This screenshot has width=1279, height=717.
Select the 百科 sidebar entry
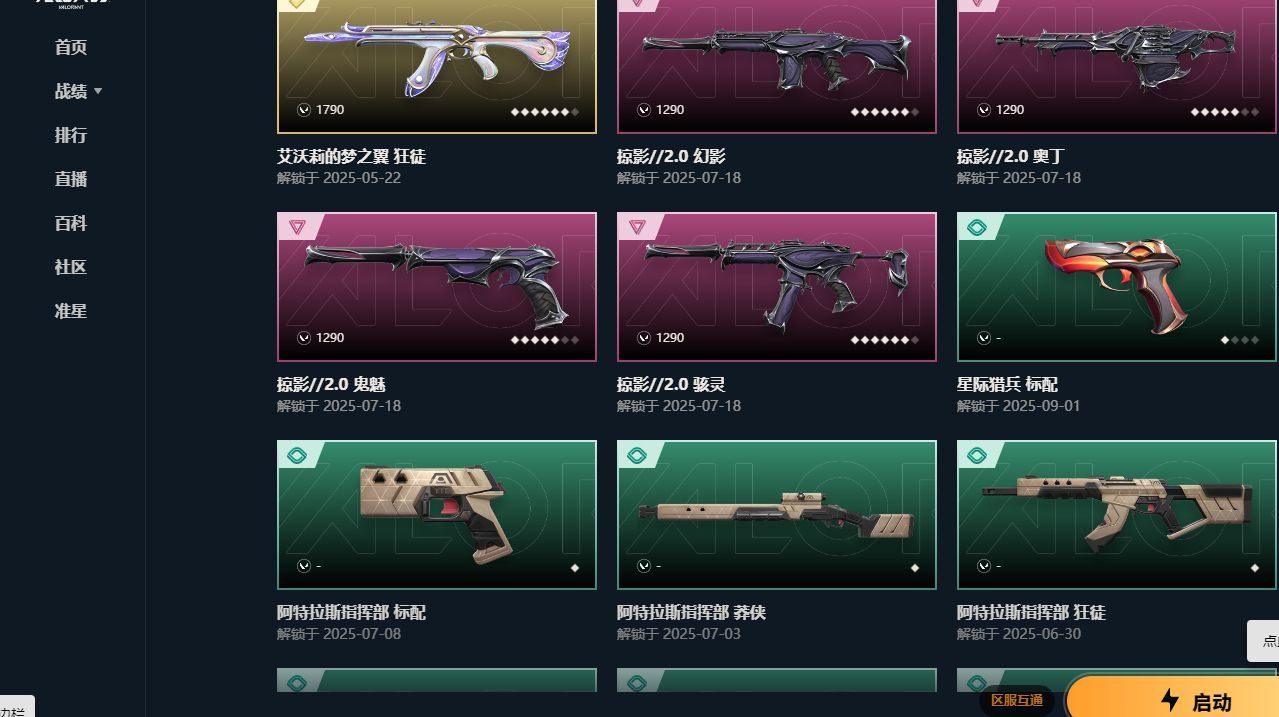[71, 223]
